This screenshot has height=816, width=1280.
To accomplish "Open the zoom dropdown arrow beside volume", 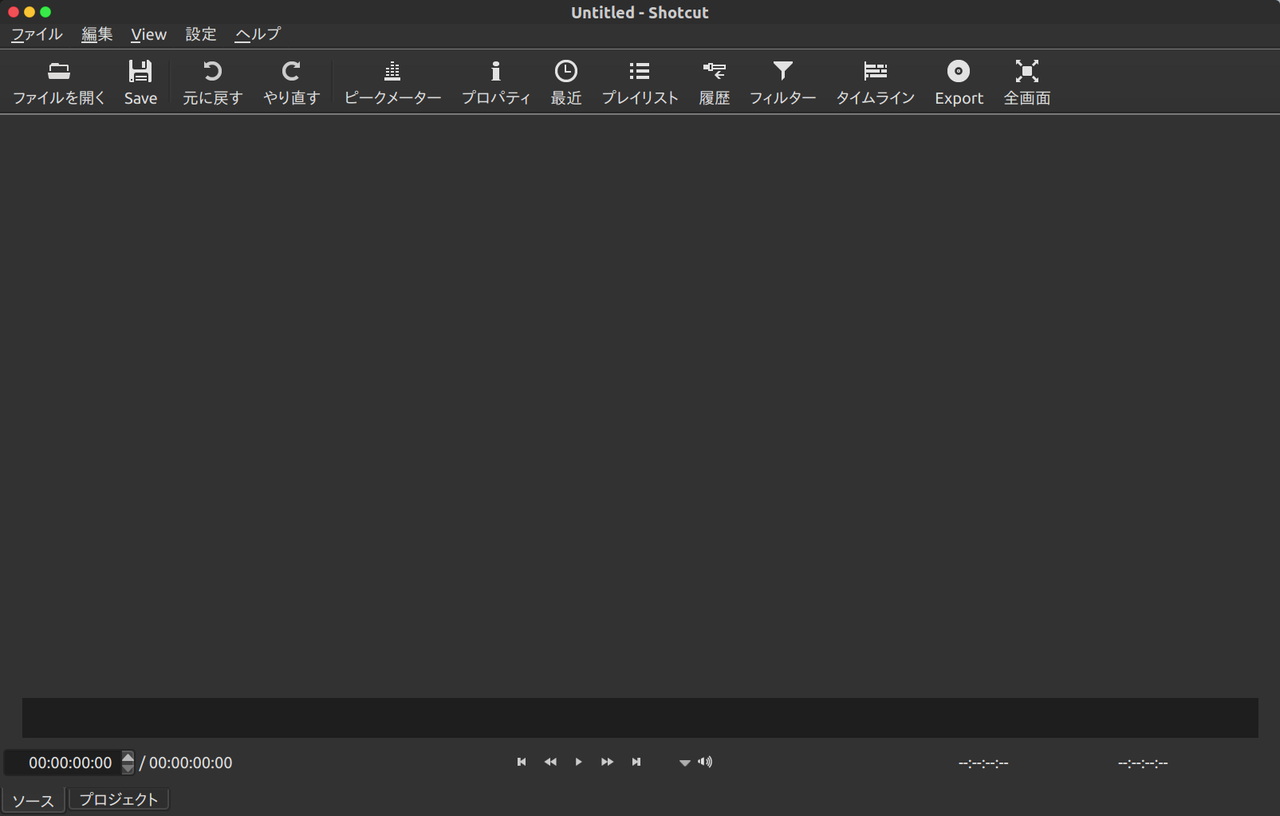I will (685, 763).
